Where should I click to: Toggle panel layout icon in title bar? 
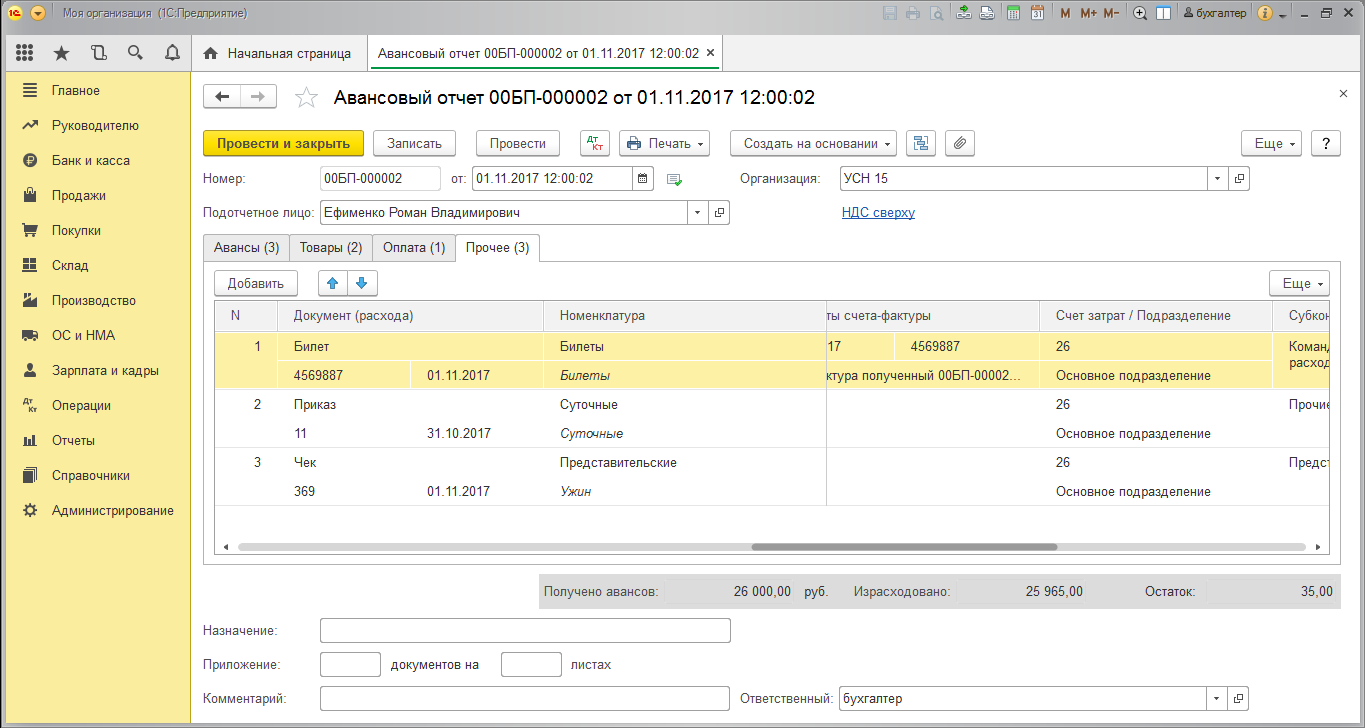1163,13
